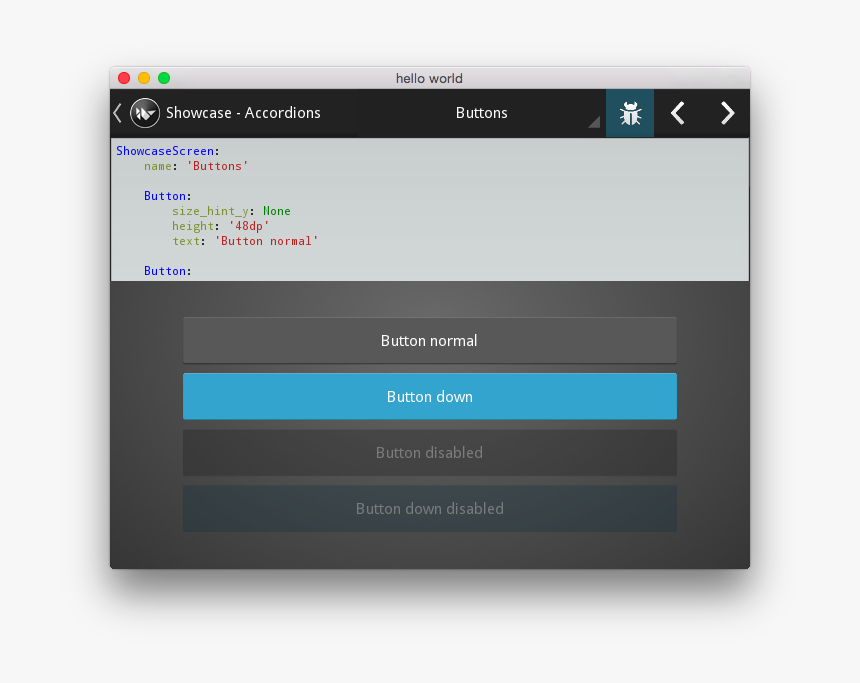Open the Buttons screen spinner dropdown
The image size is (860, 683).
[x=482, y=113]
